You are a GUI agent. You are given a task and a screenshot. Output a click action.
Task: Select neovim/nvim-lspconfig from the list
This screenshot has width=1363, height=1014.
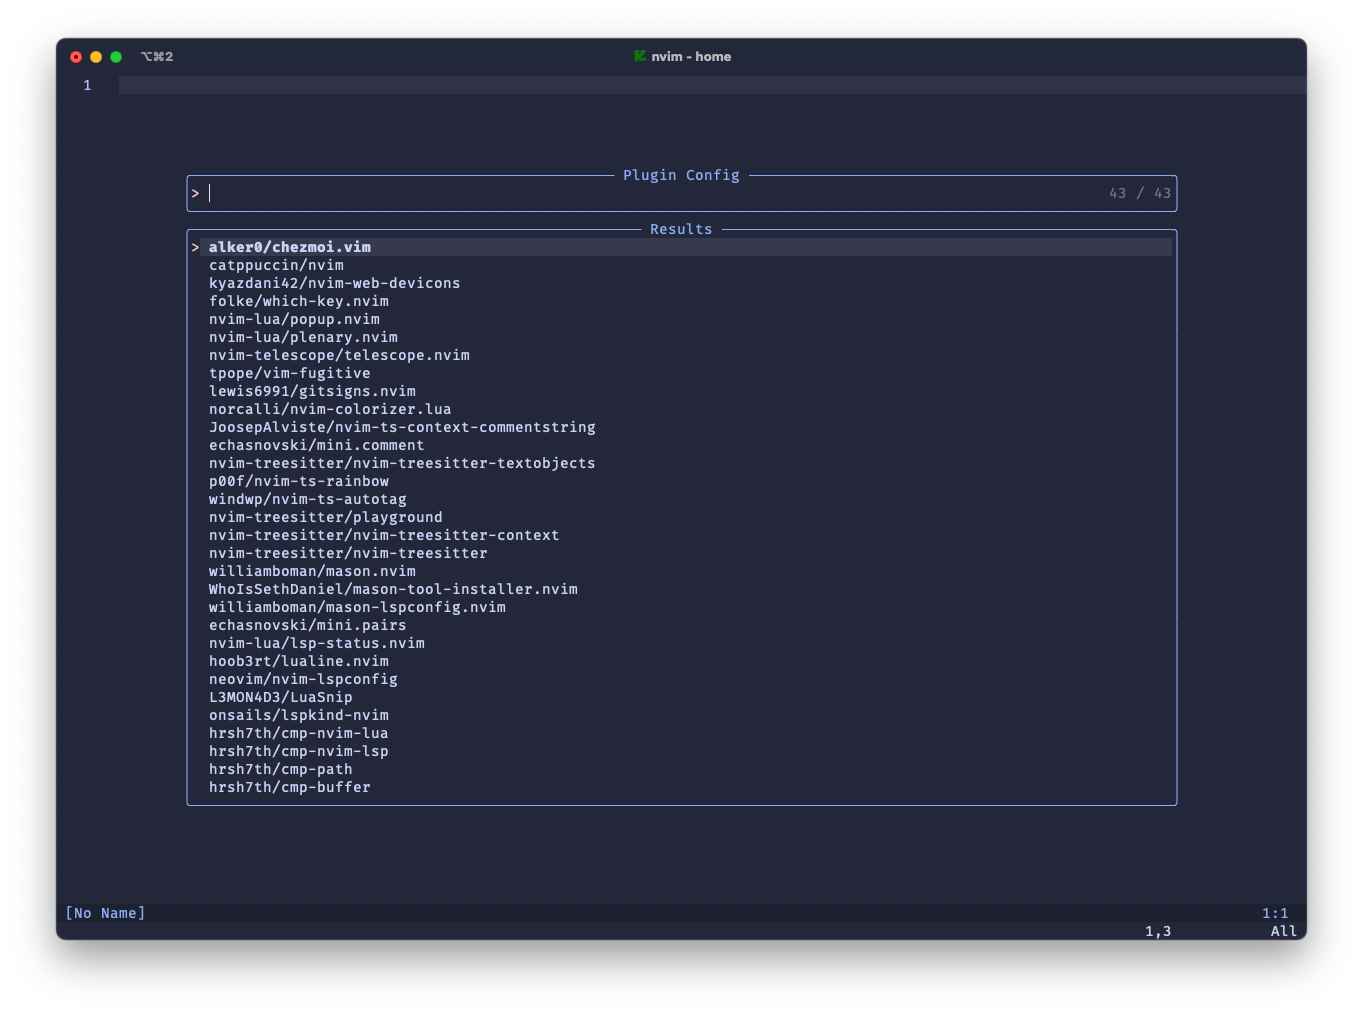303,679
